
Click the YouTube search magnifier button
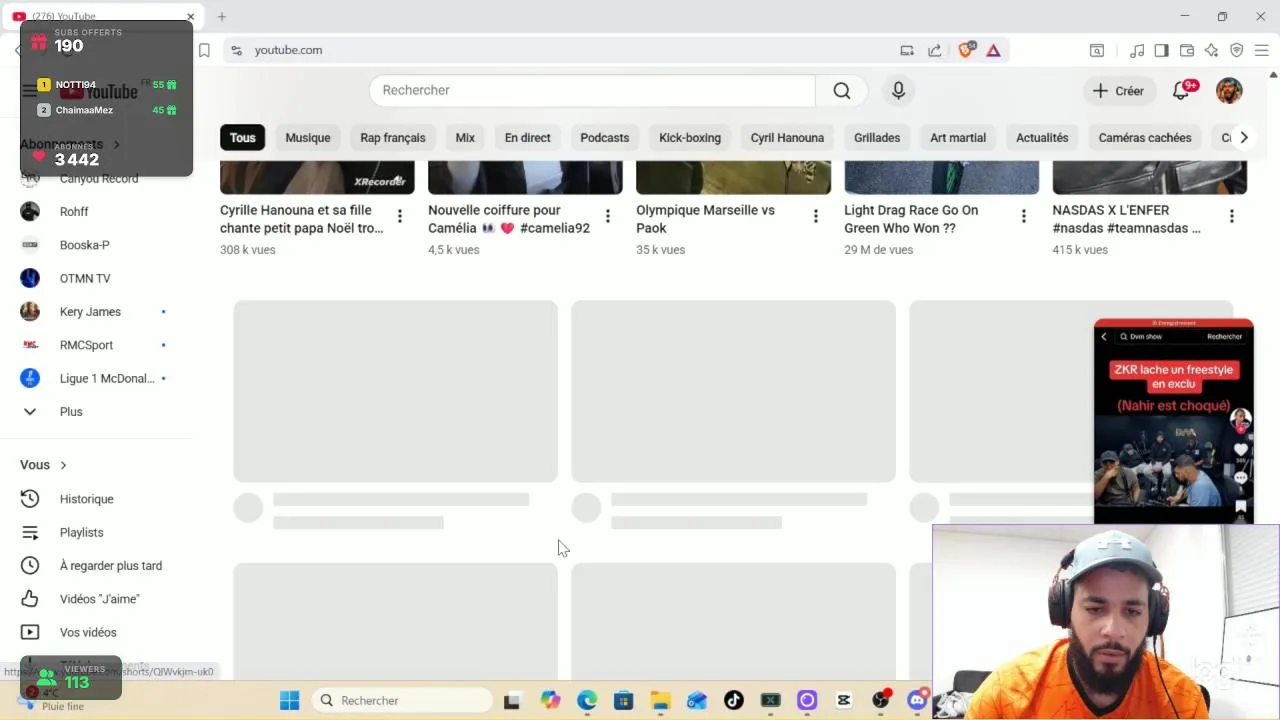pos(842,90)
